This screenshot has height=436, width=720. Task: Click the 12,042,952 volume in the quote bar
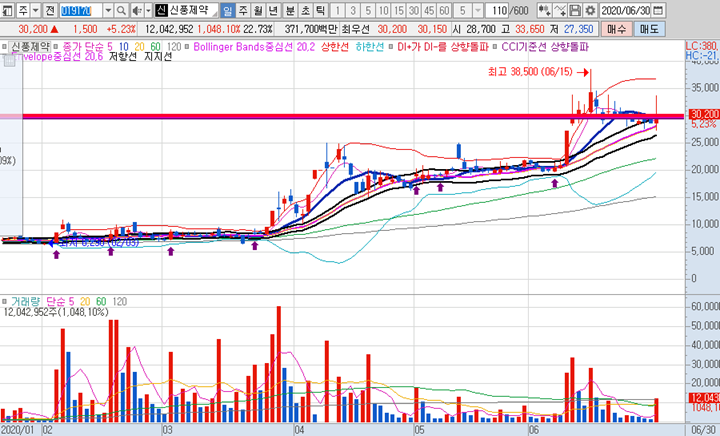click(169, 29)
